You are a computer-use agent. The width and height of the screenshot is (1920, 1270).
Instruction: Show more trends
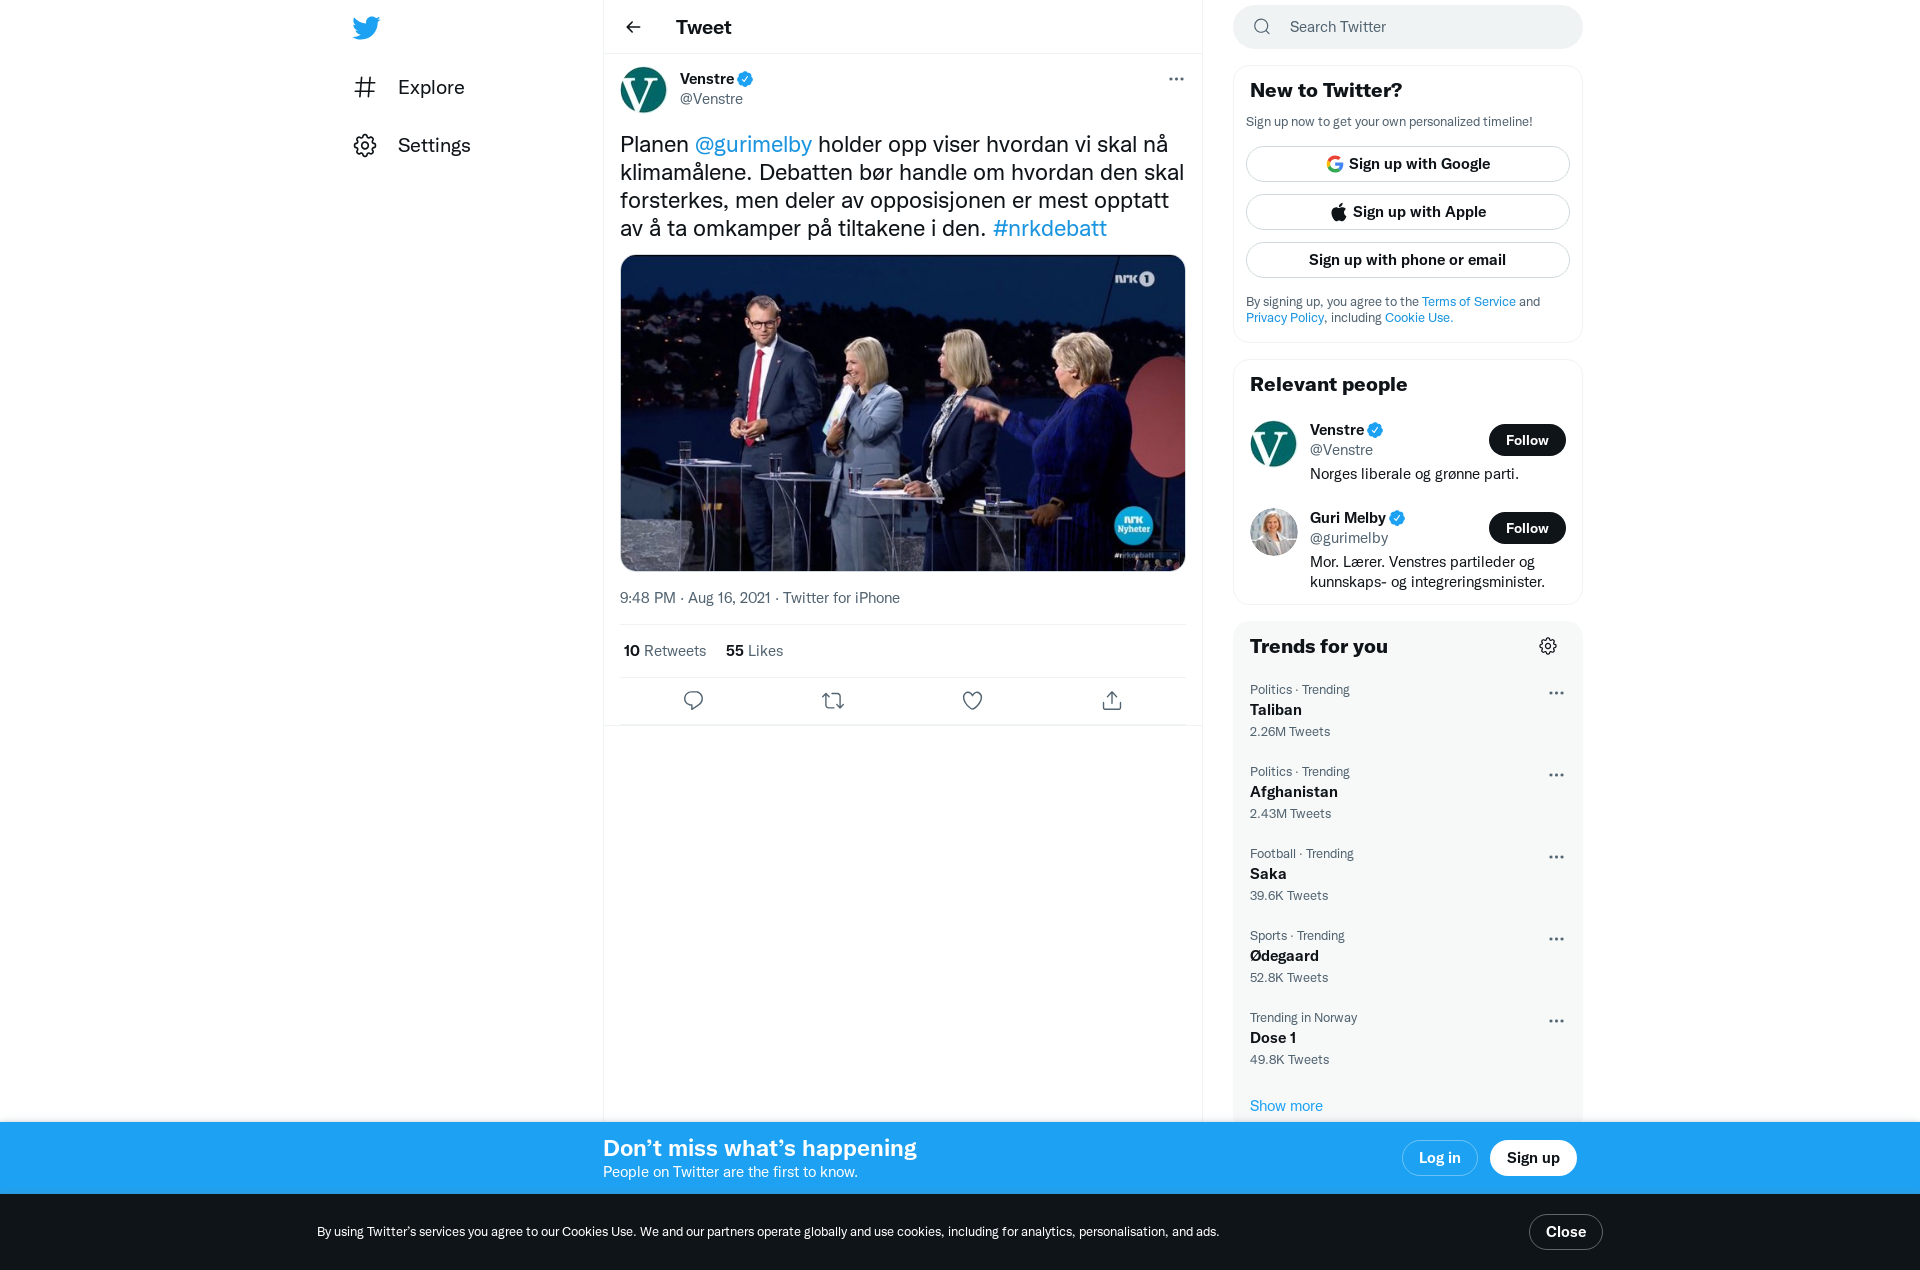[1286, 1106]
